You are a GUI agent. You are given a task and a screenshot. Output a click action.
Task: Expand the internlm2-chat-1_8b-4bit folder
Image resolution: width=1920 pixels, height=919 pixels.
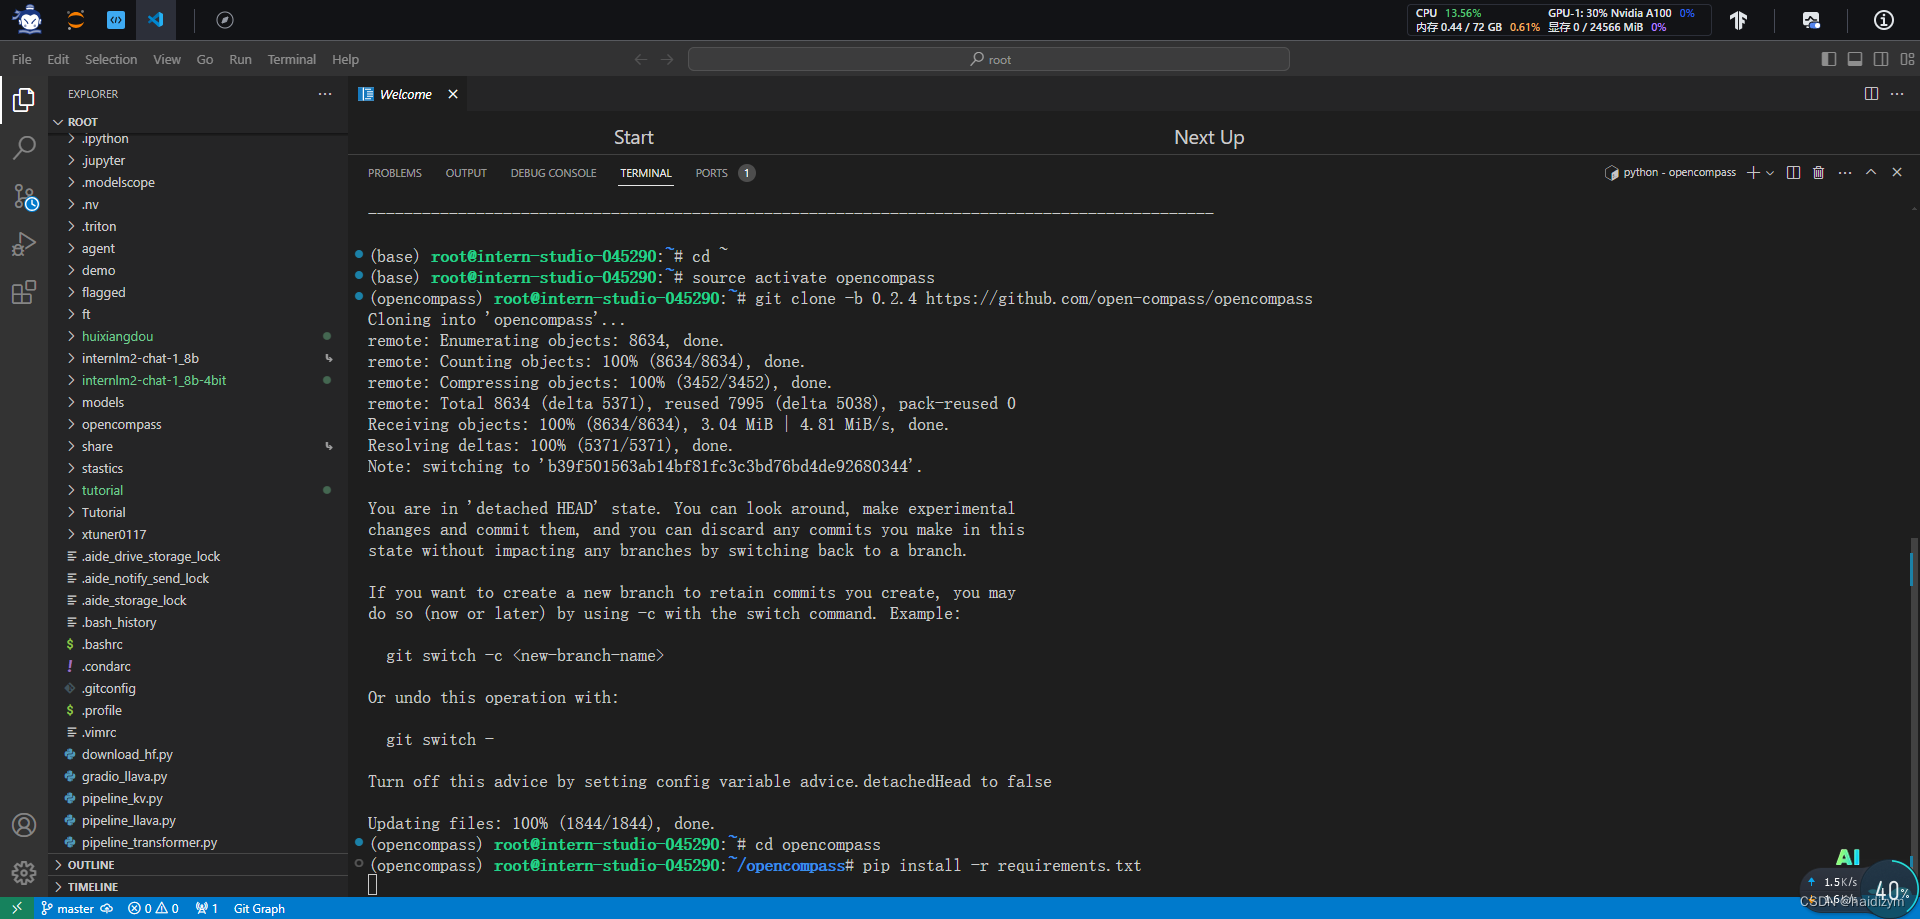(x=198, y=380)
